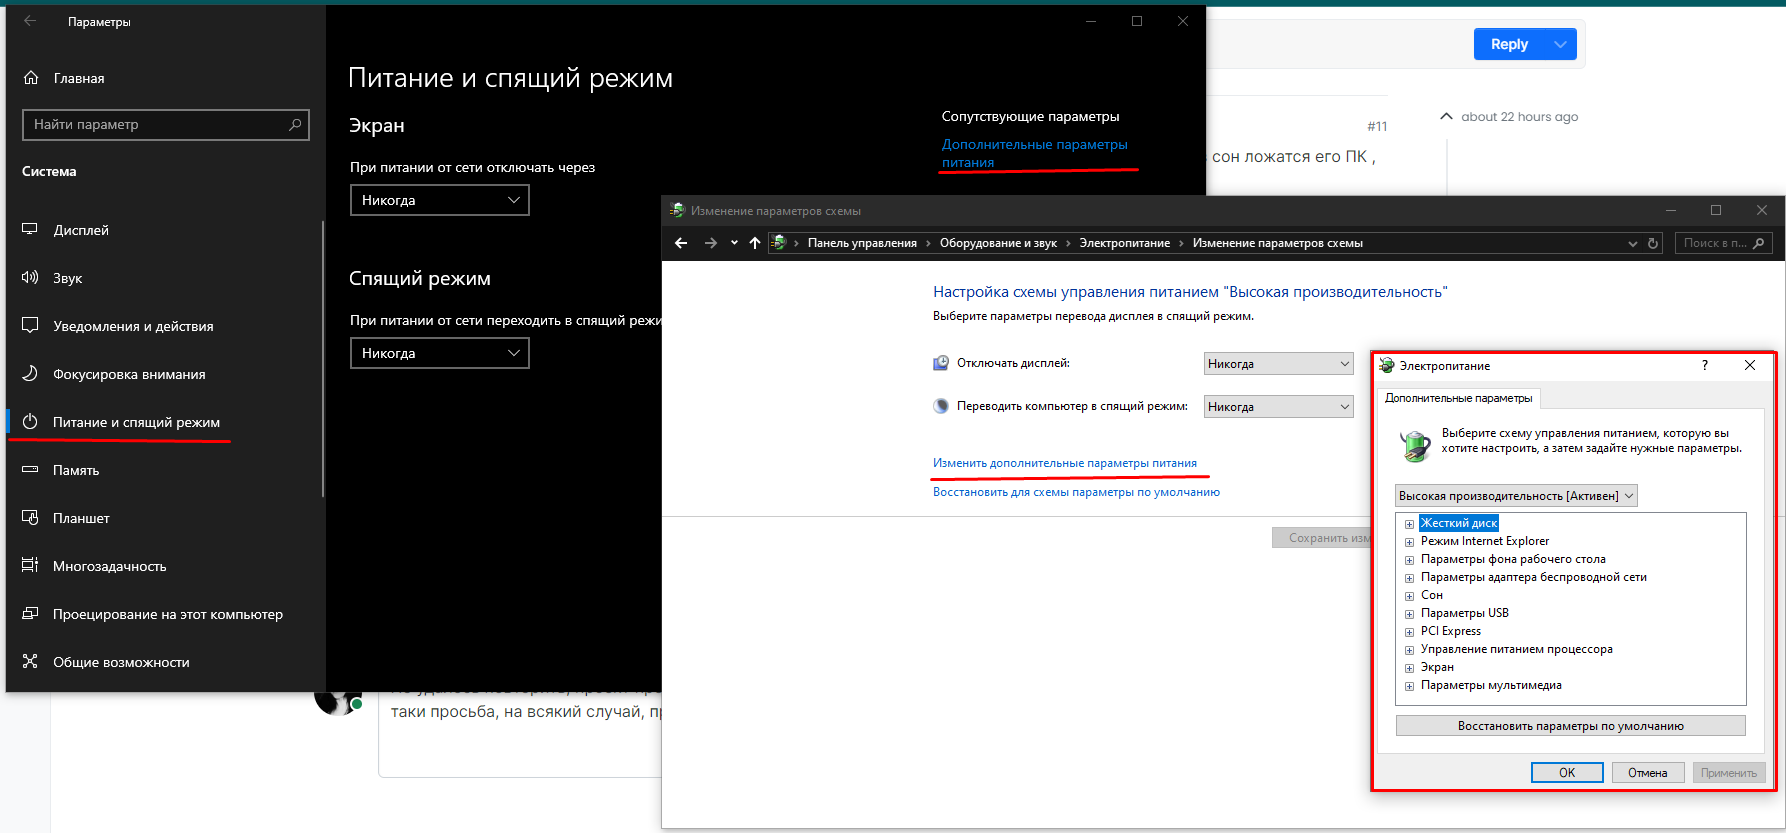This screenshot has width=1786, height=833.
Task: Select the Дополнительные параметры tab
Action: tap(1458, 398)
